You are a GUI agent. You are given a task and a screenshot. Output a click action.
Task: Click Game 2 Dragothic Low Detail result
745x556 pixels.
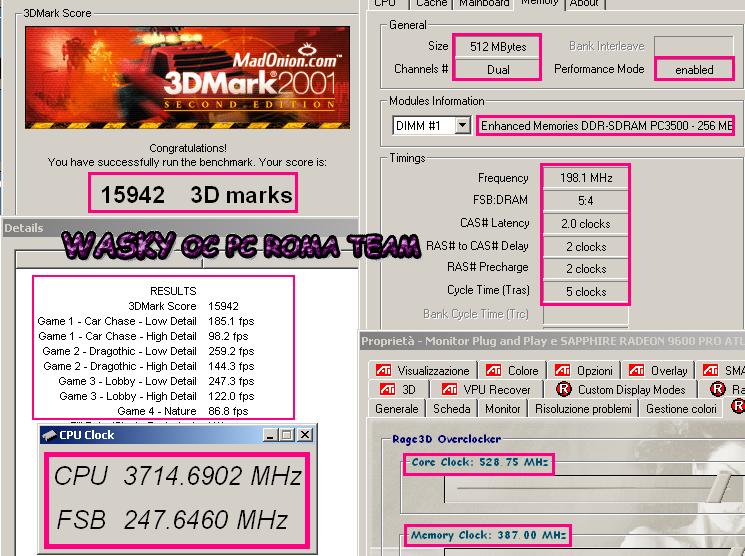pyautogui.click(x=148, y=351)
